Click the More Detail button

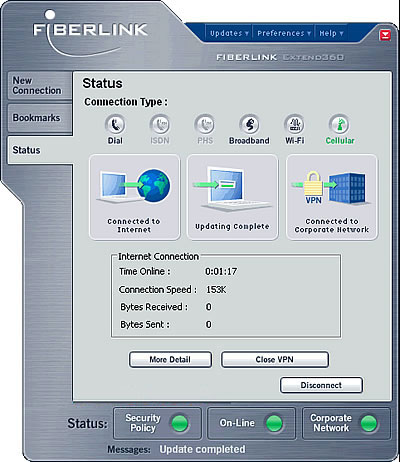[170, 360]
